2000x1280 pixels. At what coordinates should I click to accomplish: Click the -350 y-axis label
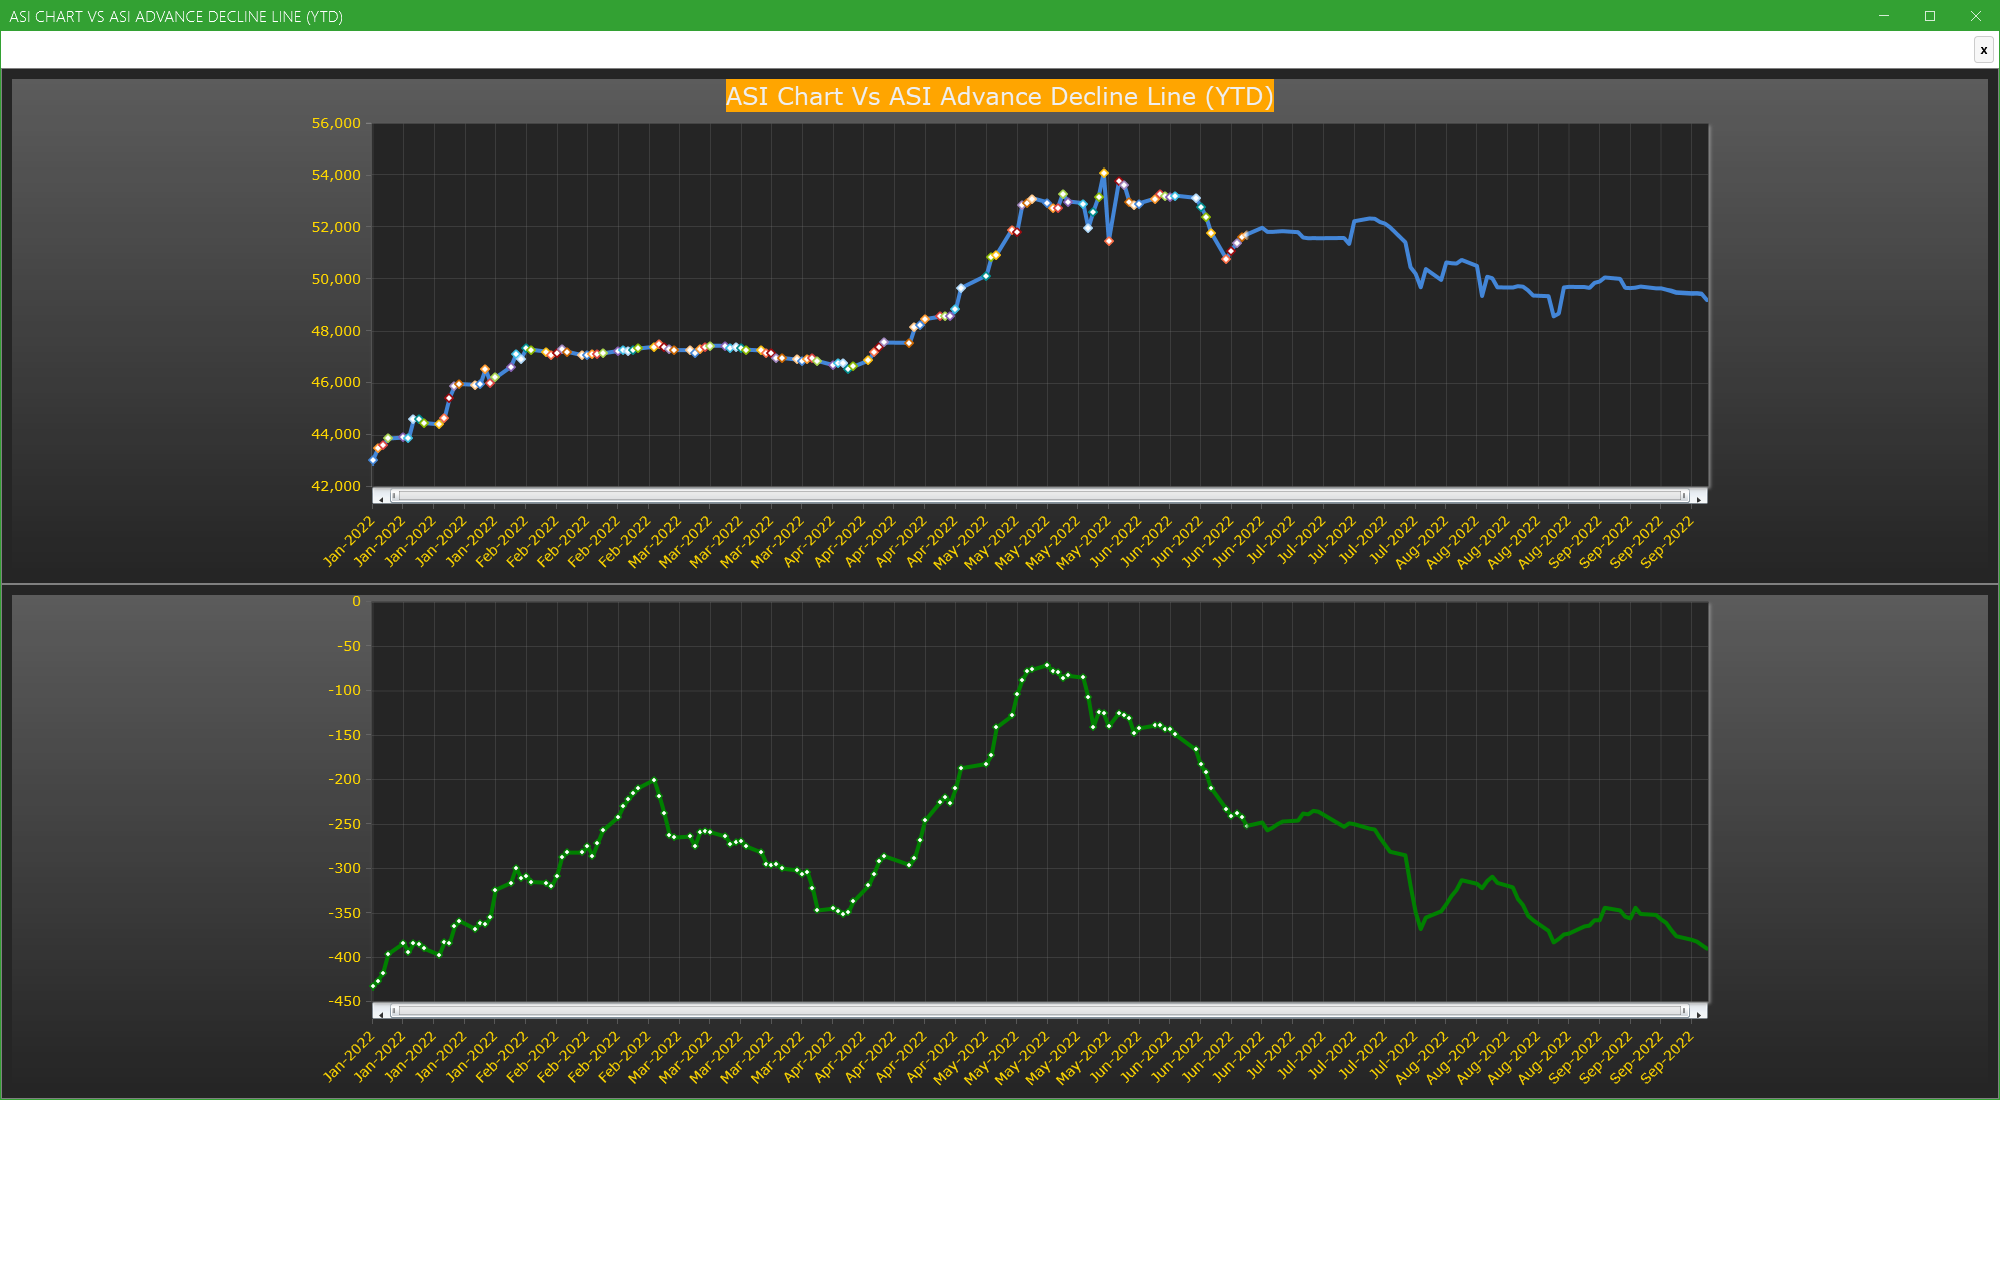click(345, 913)
